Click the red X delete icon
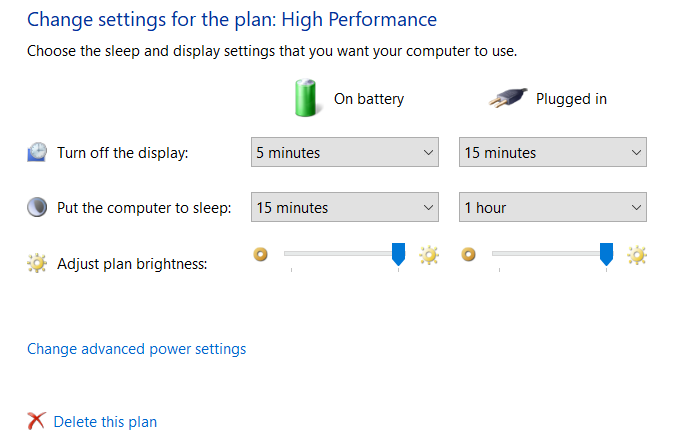This screenshot has width=684, height=441. (x=37, y=421)
